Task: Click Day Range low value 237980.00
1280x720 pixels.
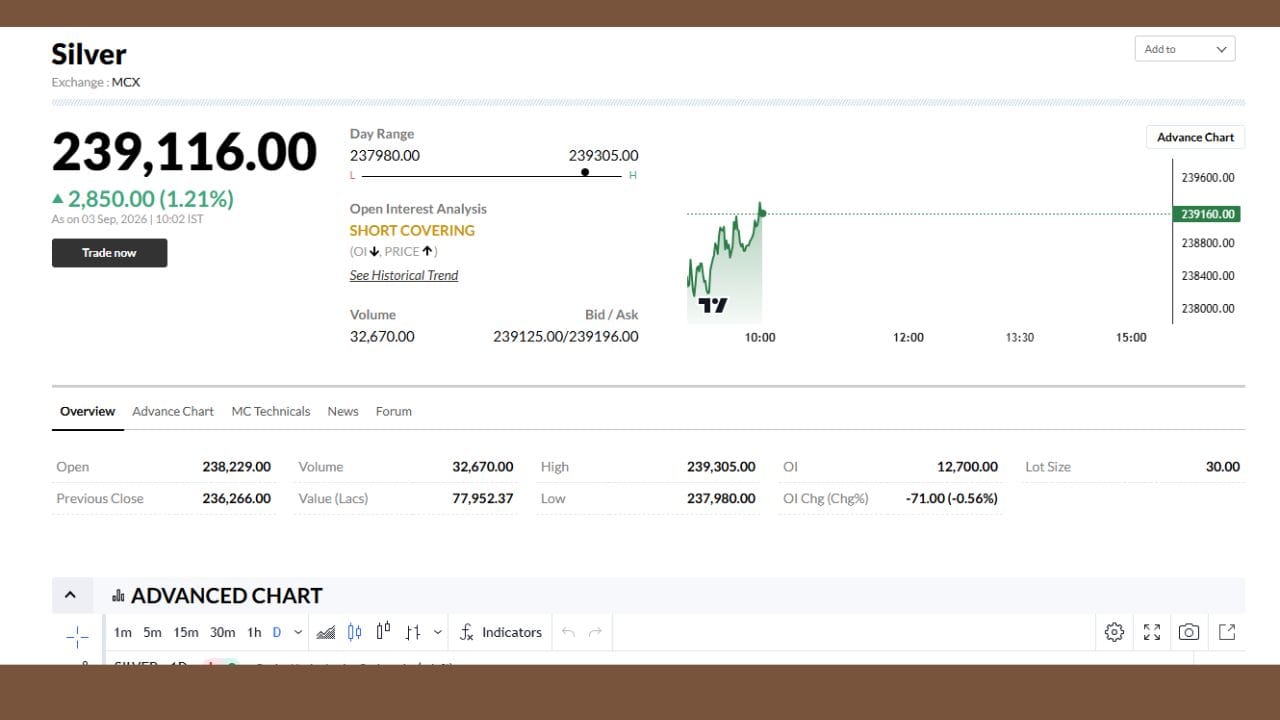Action: click(385, 155)
